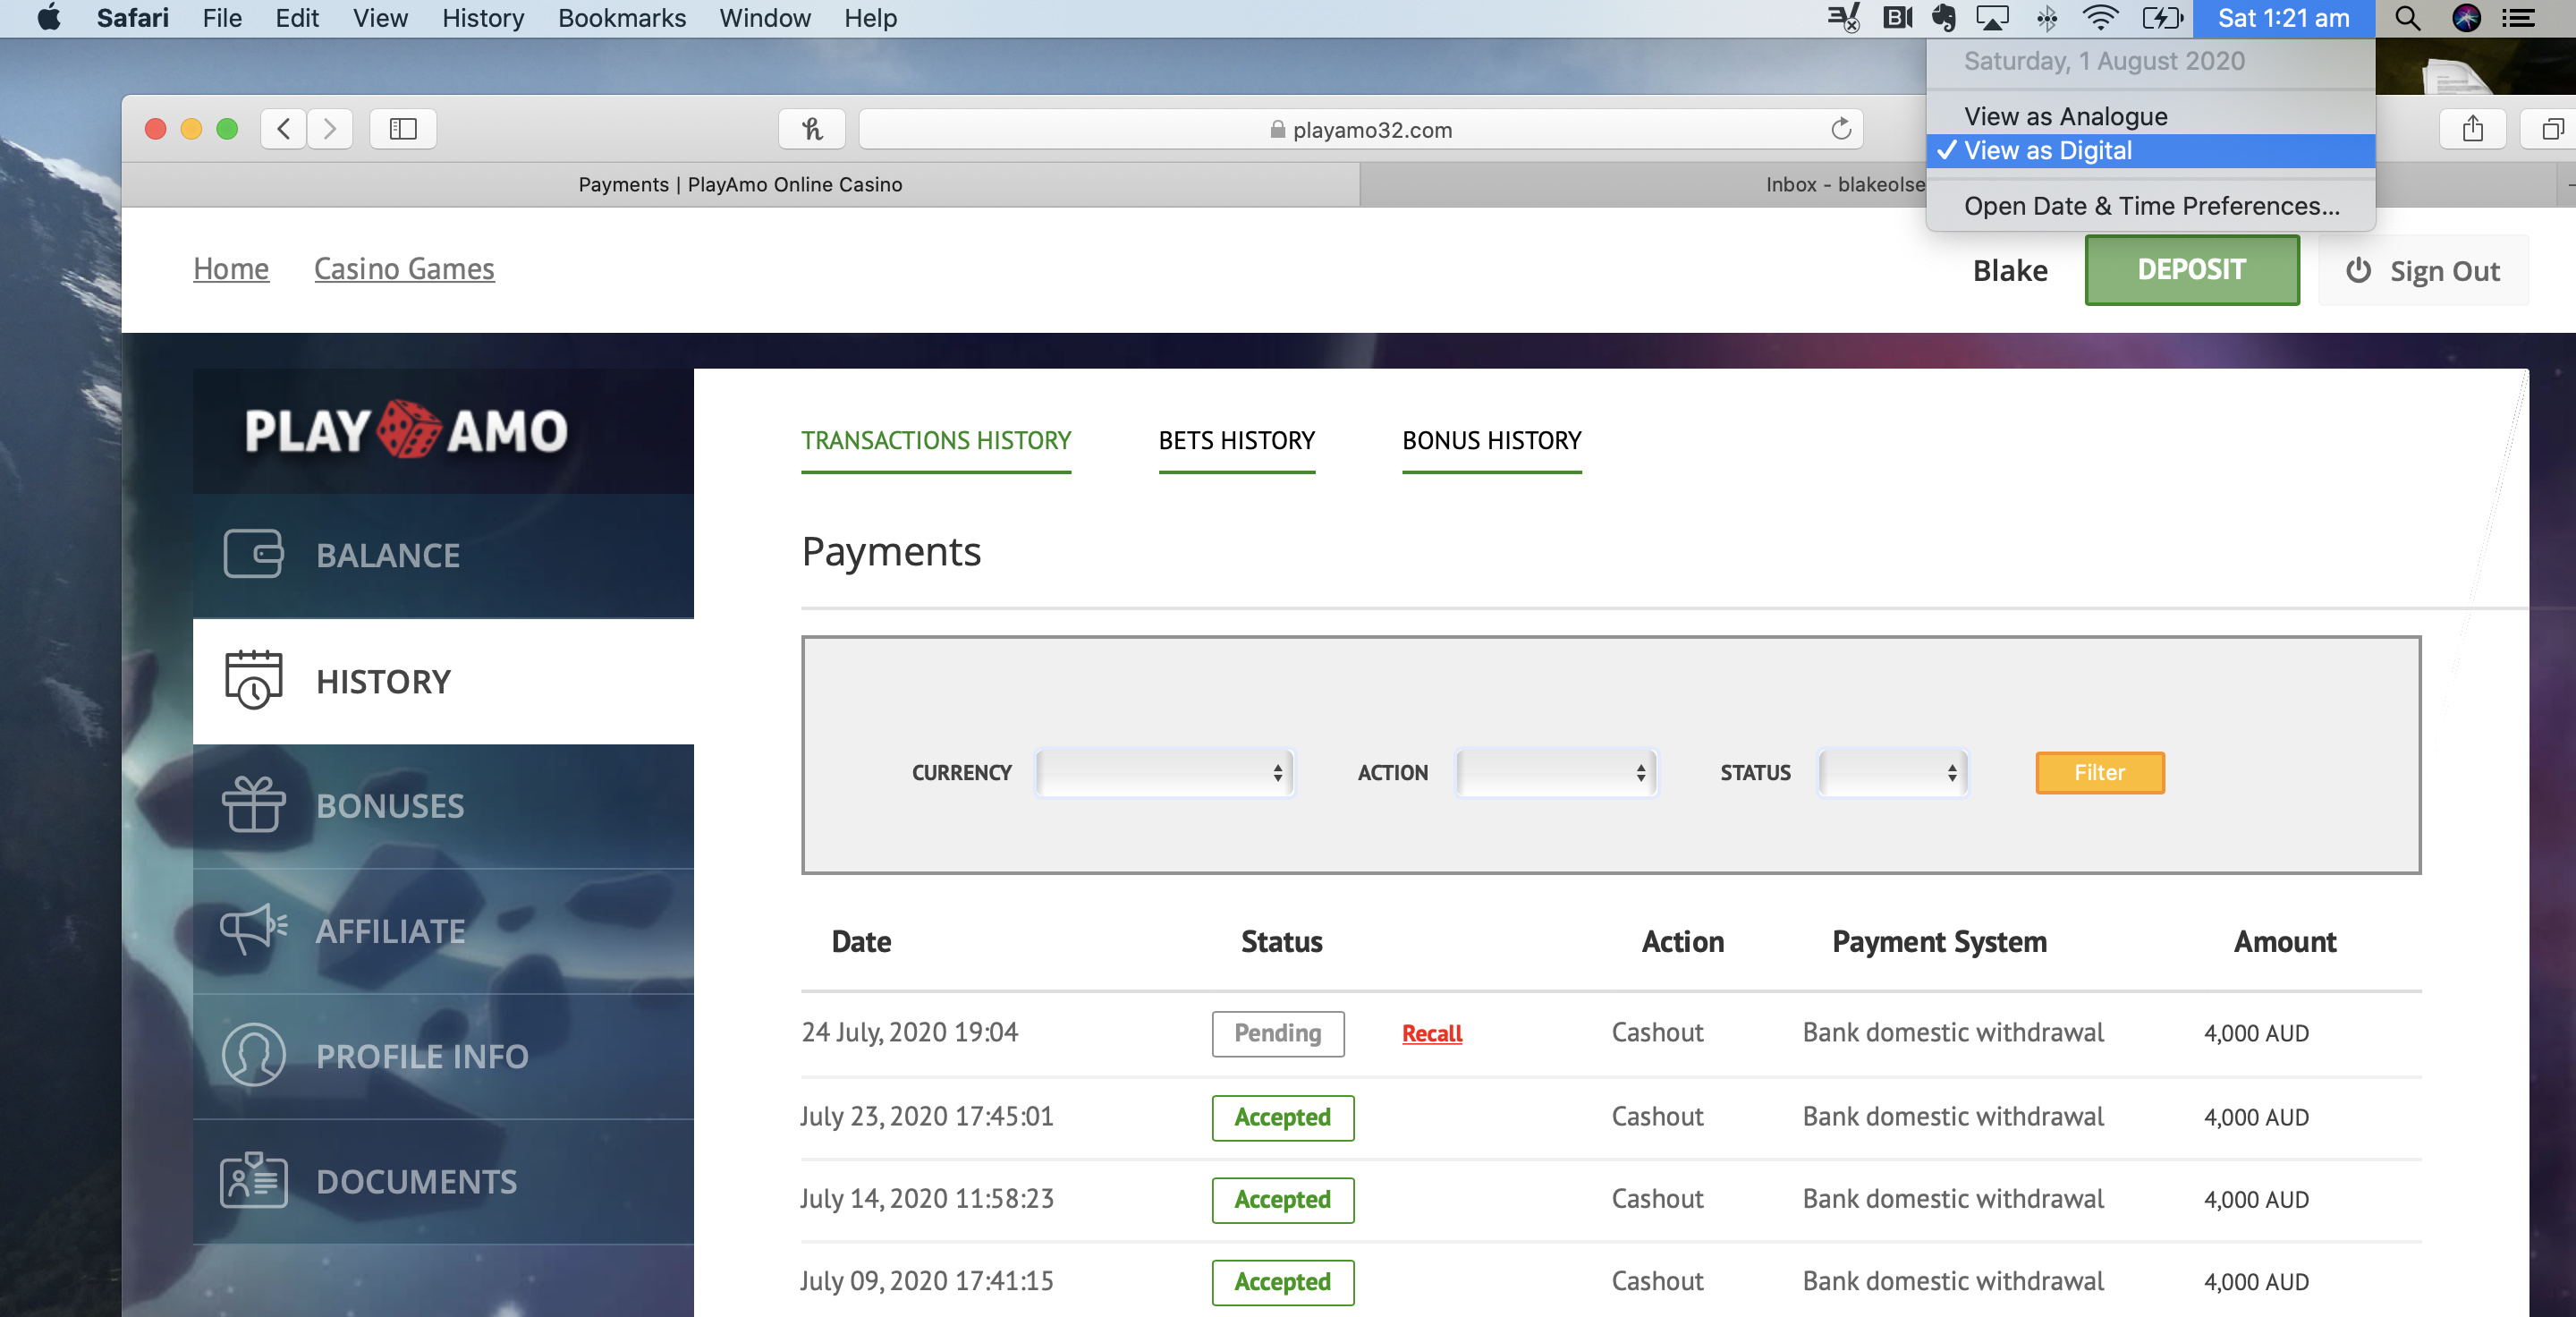Click the orange Filter button
This screenshot has width=2576, height=1317.
pyautogui.click(x=2099, y=772)
